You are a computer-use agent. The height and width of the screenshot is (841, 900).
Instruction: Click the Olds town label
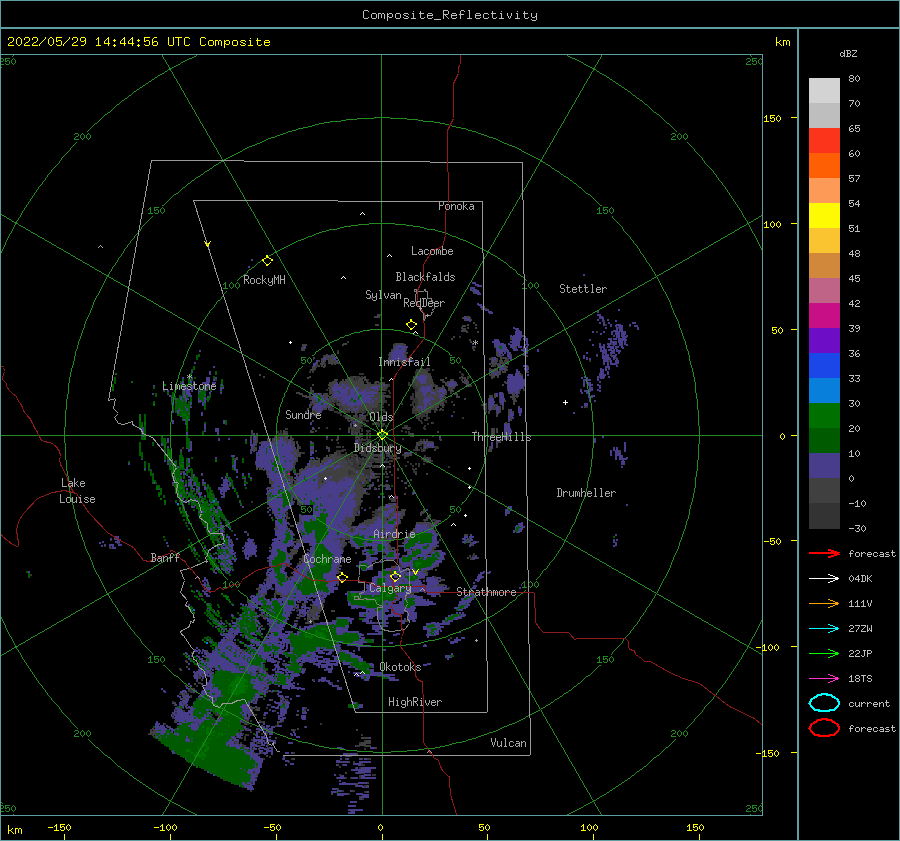381,417
